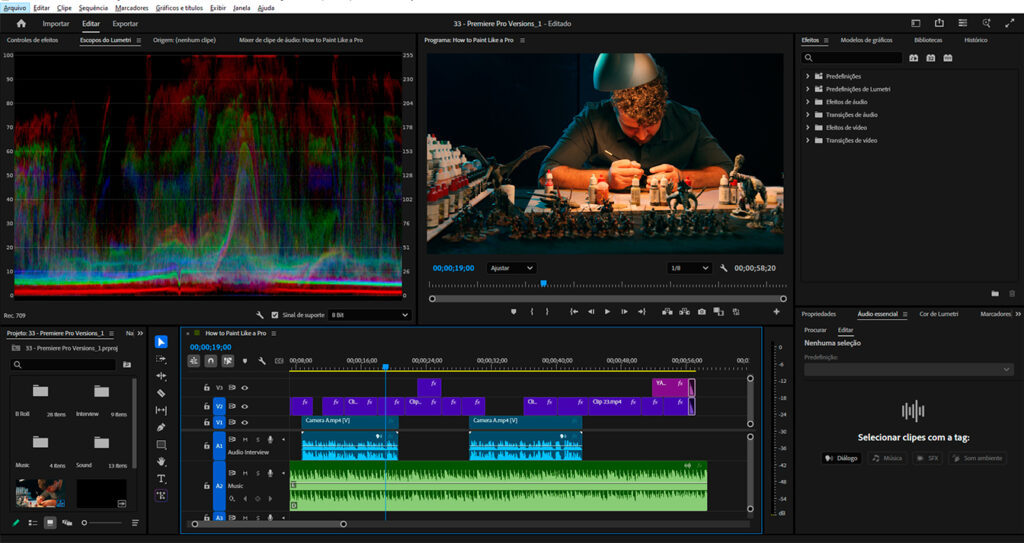Click the fullscreen expand icon in header
Screen dimensions: 1024x543
coord(1010,23)
